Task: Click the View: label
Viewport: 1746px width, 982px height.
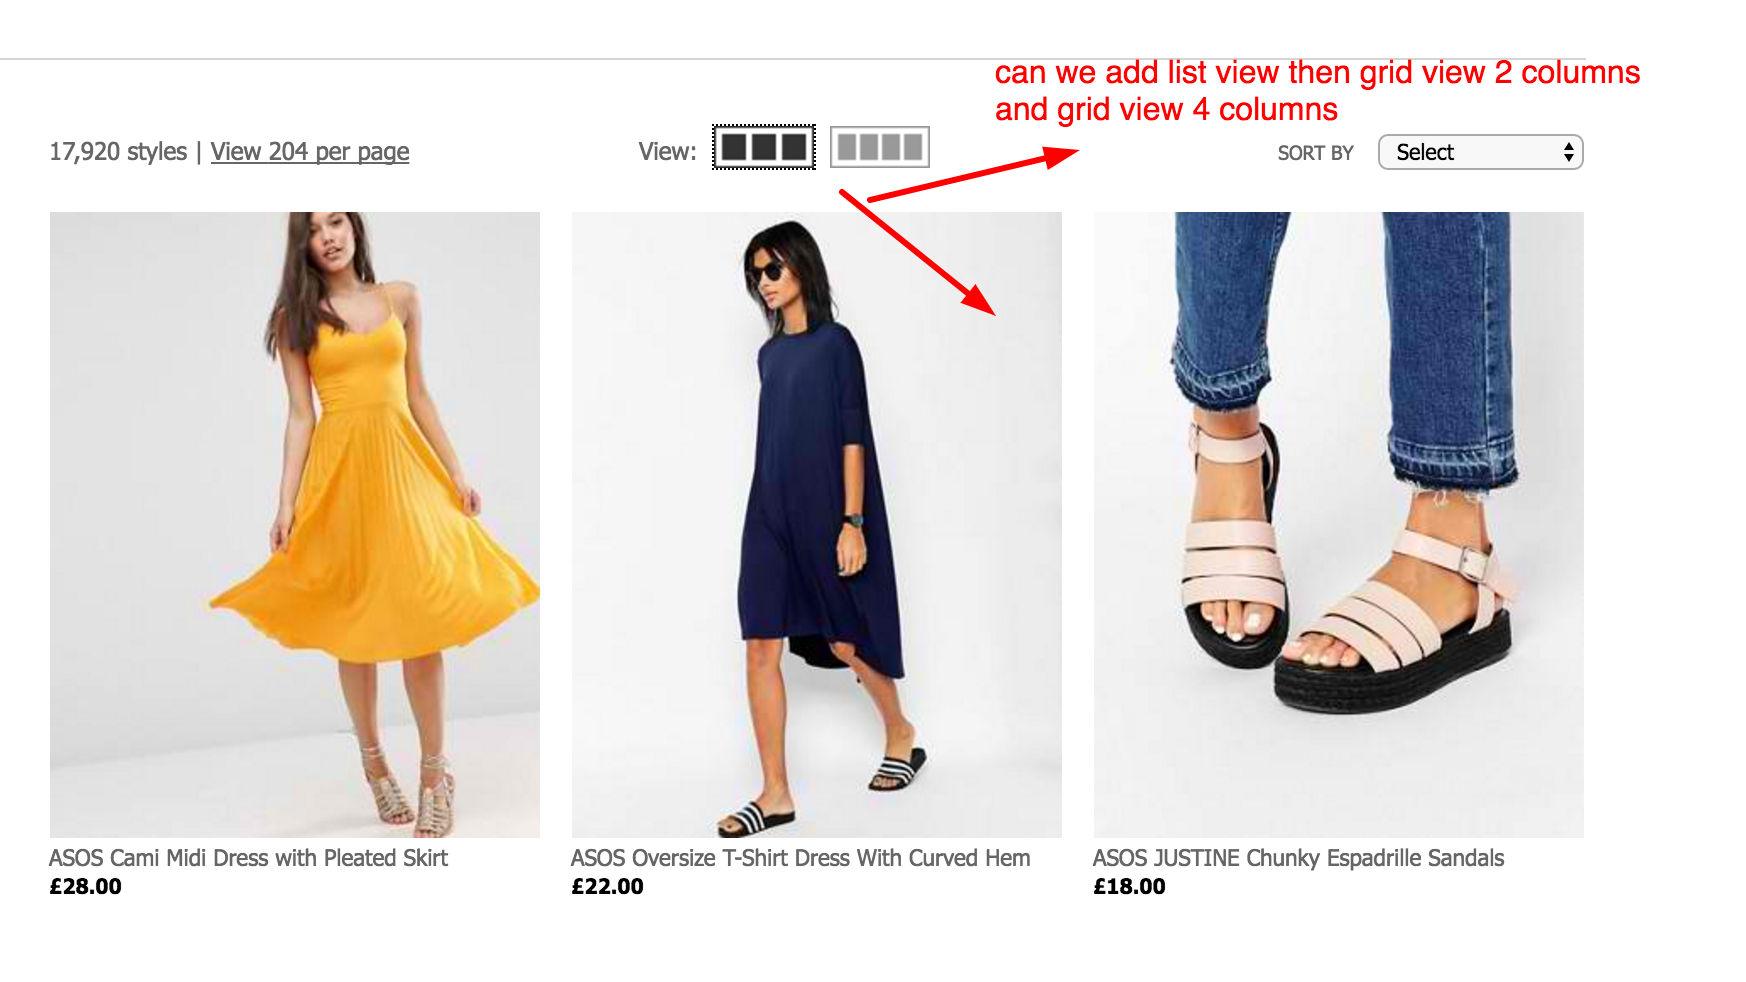Action: 667,152
